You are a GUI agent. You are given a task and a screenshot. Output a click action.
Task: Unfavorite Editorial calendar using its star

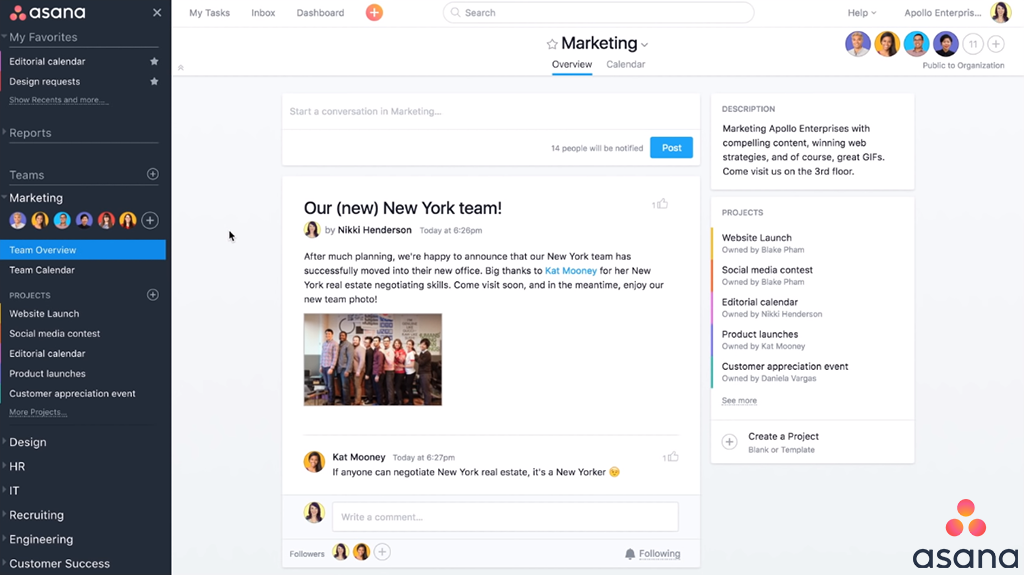tap(154, 62)
